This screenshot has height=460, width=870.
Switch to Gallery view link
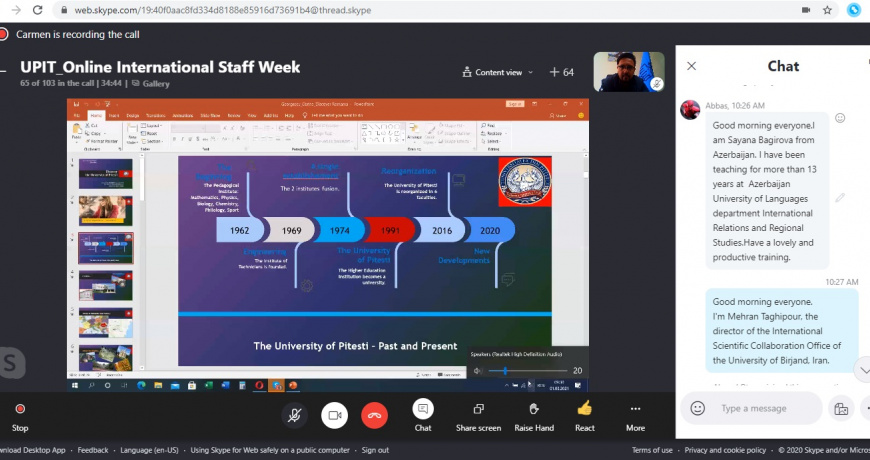click(150, 84)
